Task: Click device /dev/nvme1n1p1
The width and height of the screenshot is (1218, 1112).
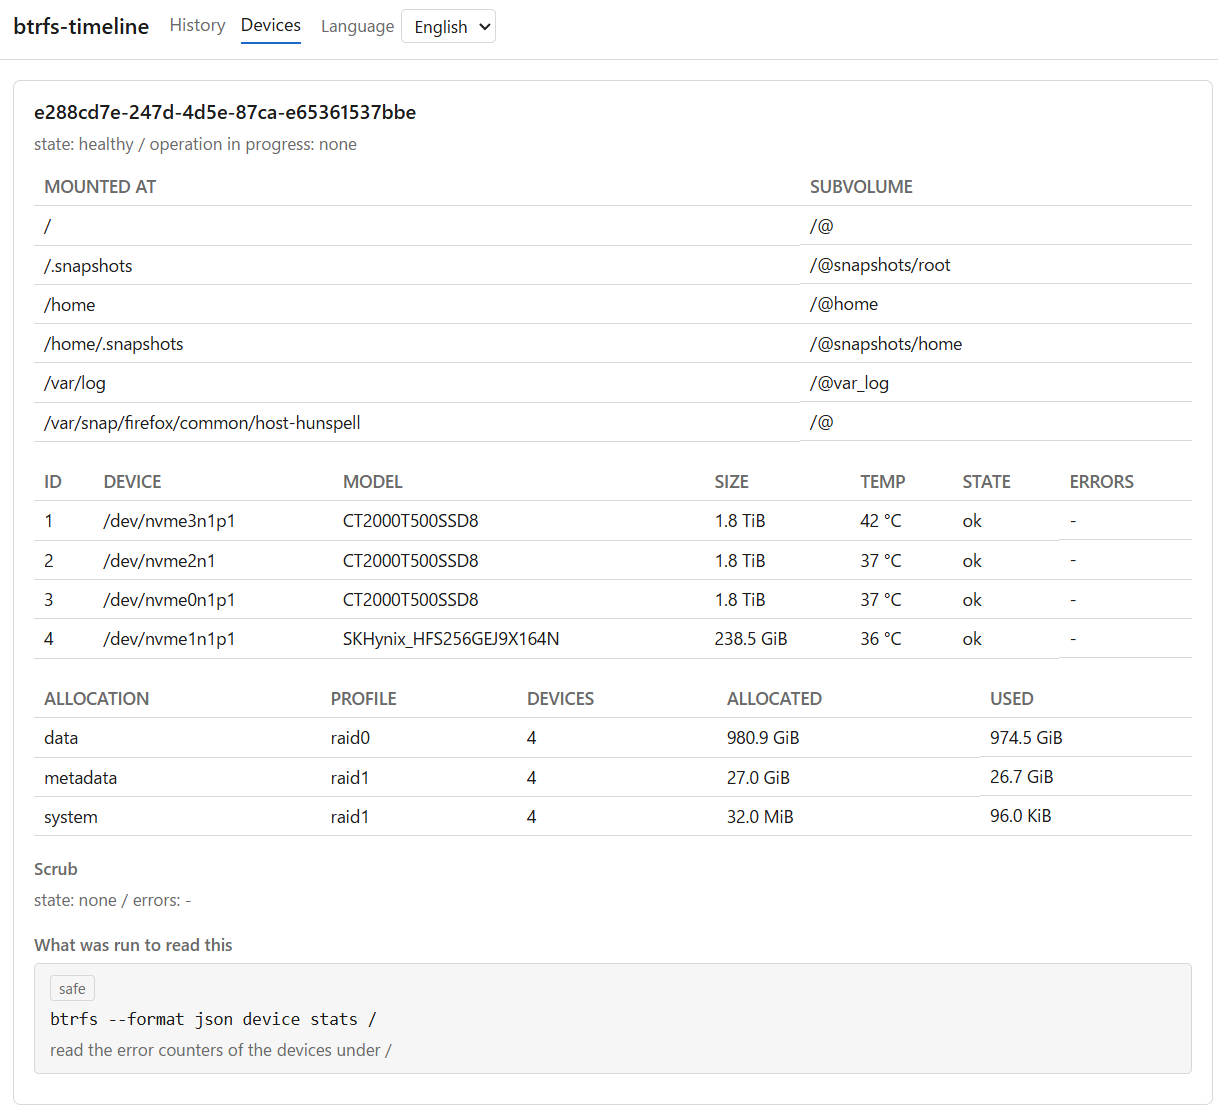Action: click(170, 639)
